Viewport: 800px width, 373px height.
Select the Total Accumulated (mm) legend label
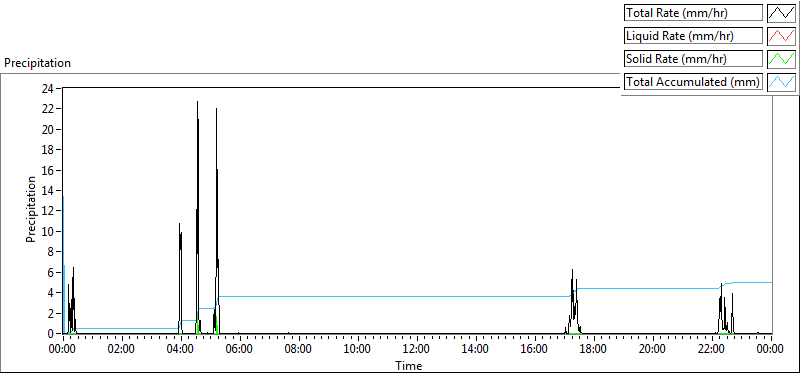click(693, 82)
